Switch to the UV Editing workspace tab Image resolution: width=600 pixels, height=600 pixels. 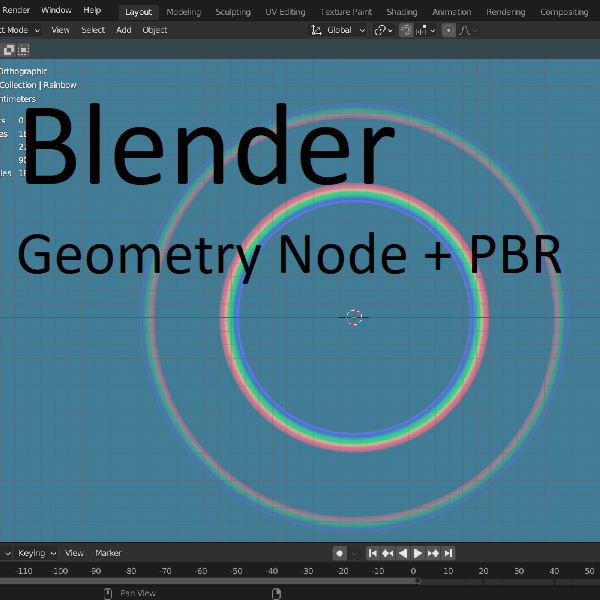click(x=285, y=12)
